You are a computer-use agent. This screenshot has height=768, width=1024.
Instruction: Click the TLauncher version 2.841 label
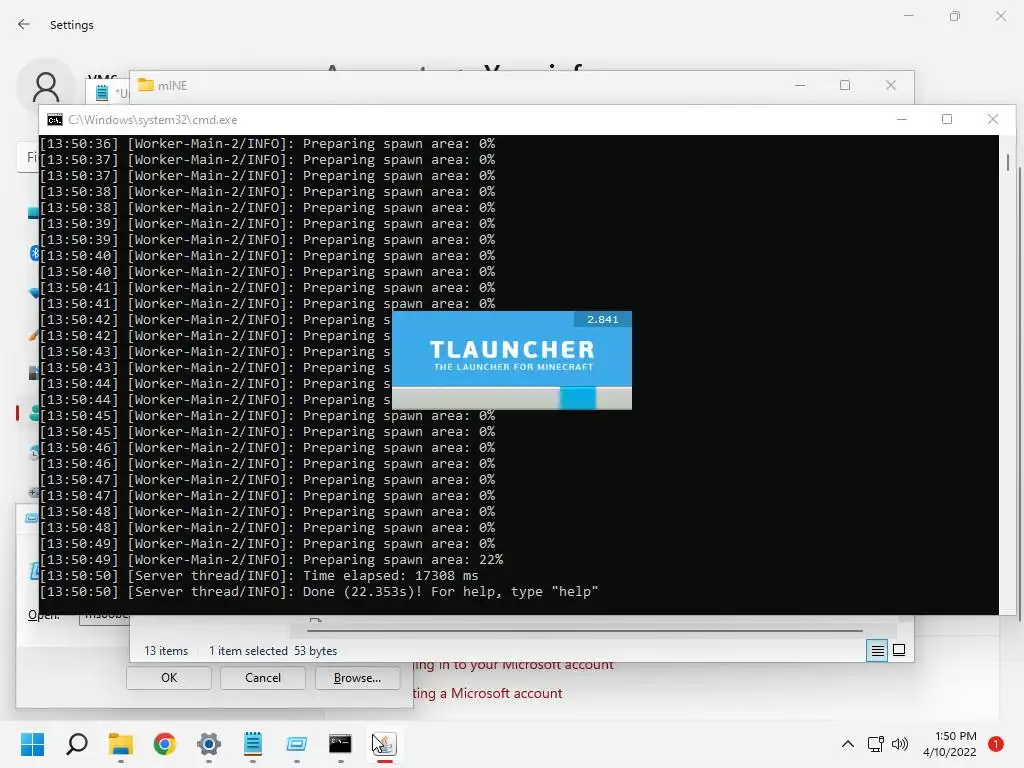pyautogui.click(x=602, y=319)
